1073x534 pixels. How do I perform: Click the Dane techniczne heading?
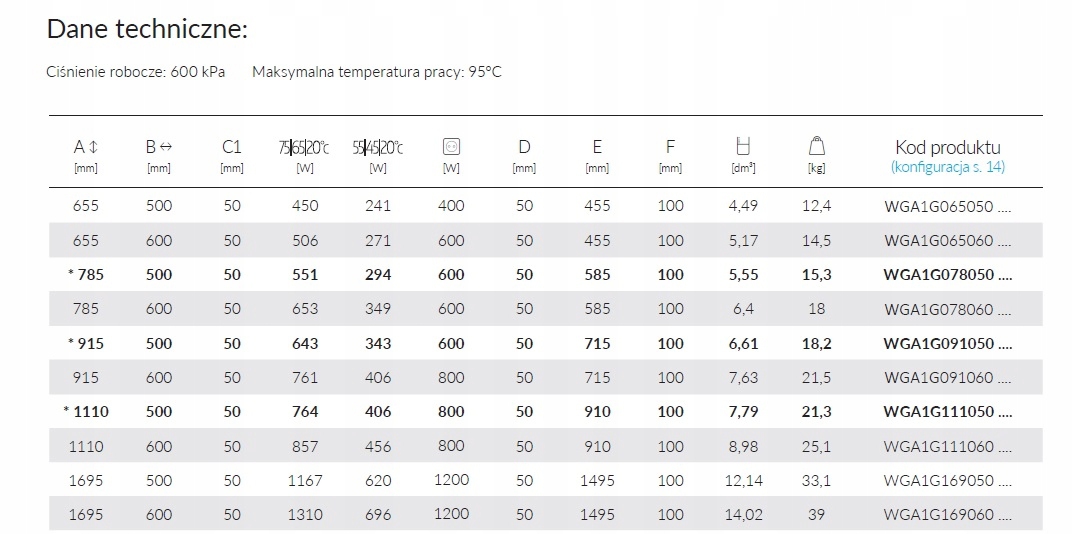[147, 29]
